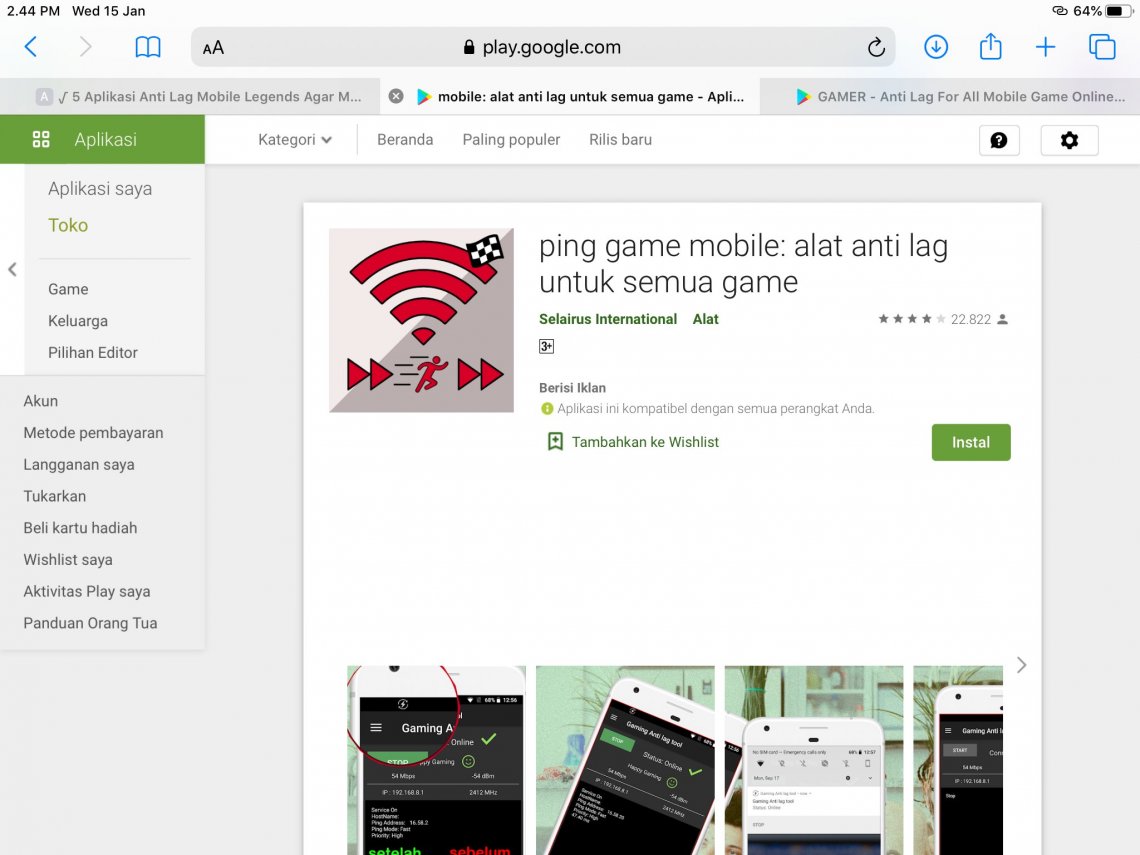1140x855 pixels.
Task: Switch to GAMER - Anti Lag tab
Action: [950, 96]
